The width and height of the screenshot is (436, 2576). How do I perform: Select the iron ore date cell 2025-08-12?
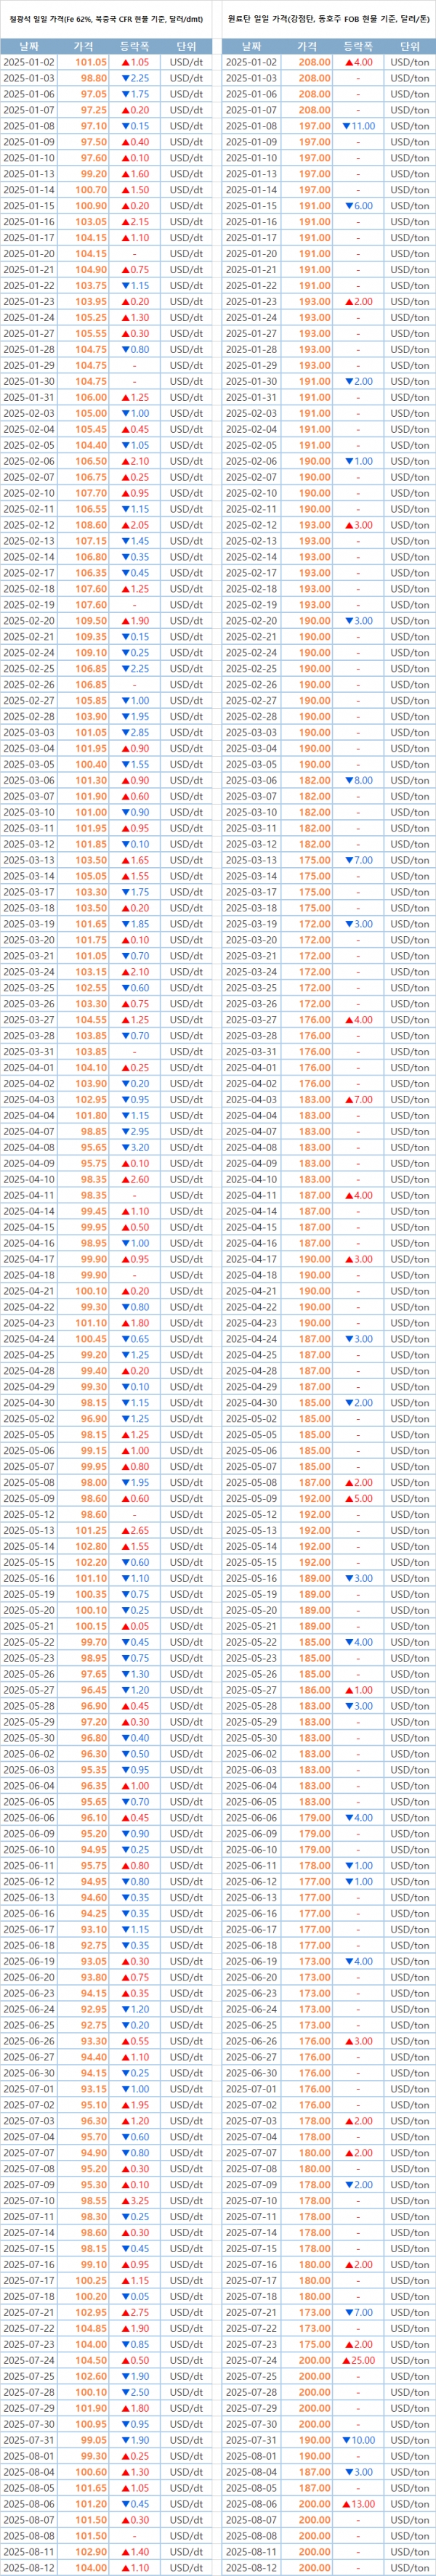point(28,2567)
